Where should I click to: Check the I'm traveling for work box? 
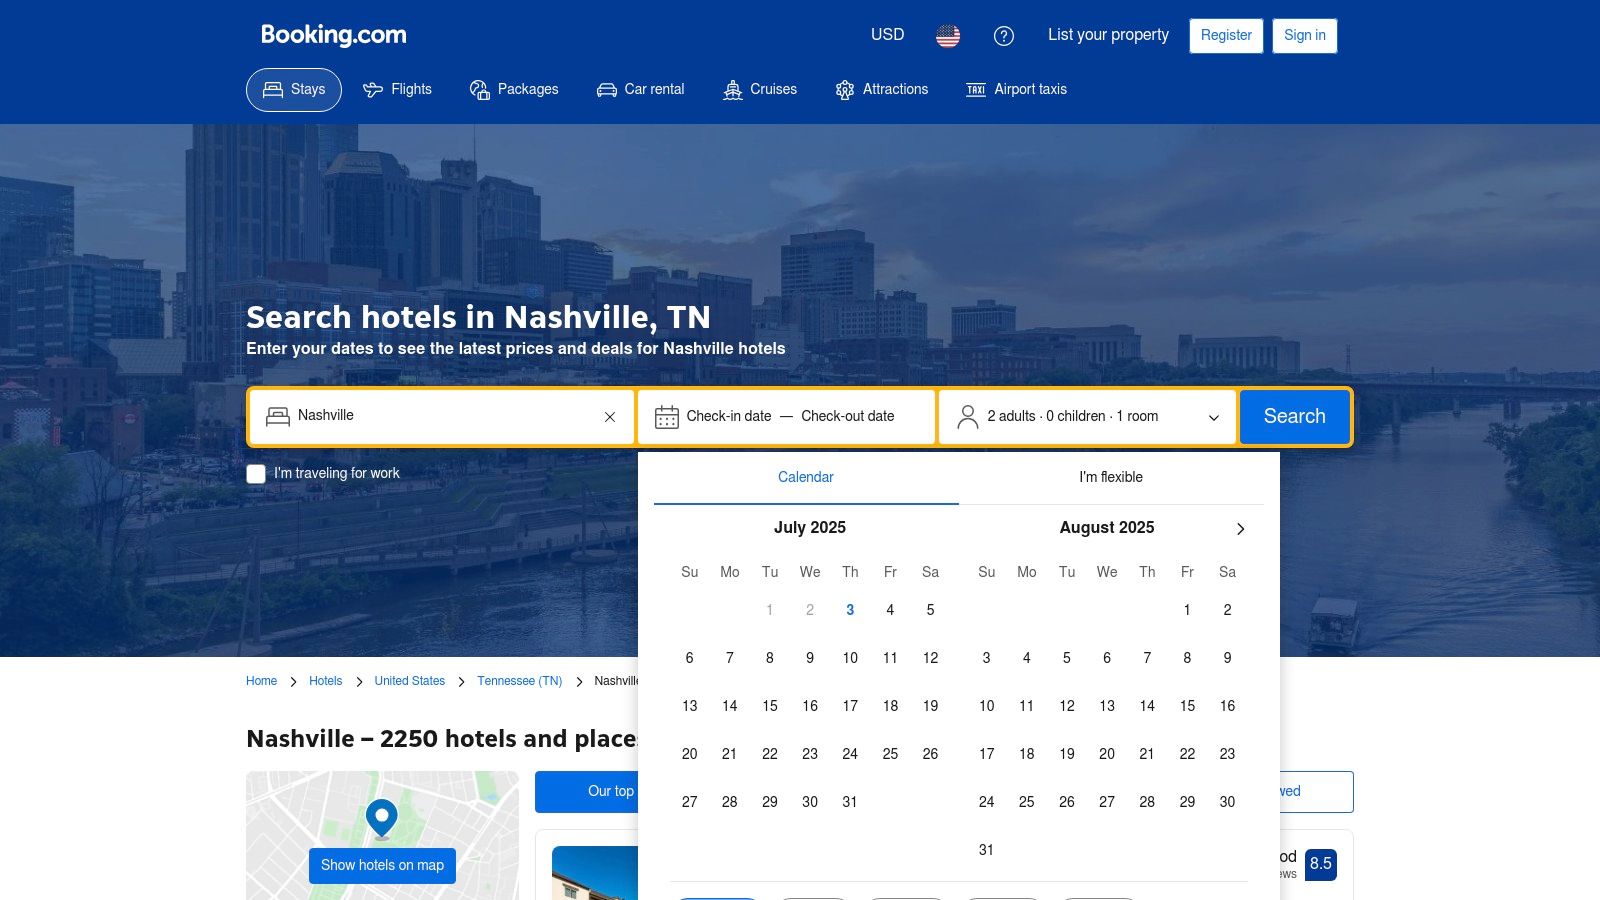[256, 474]
